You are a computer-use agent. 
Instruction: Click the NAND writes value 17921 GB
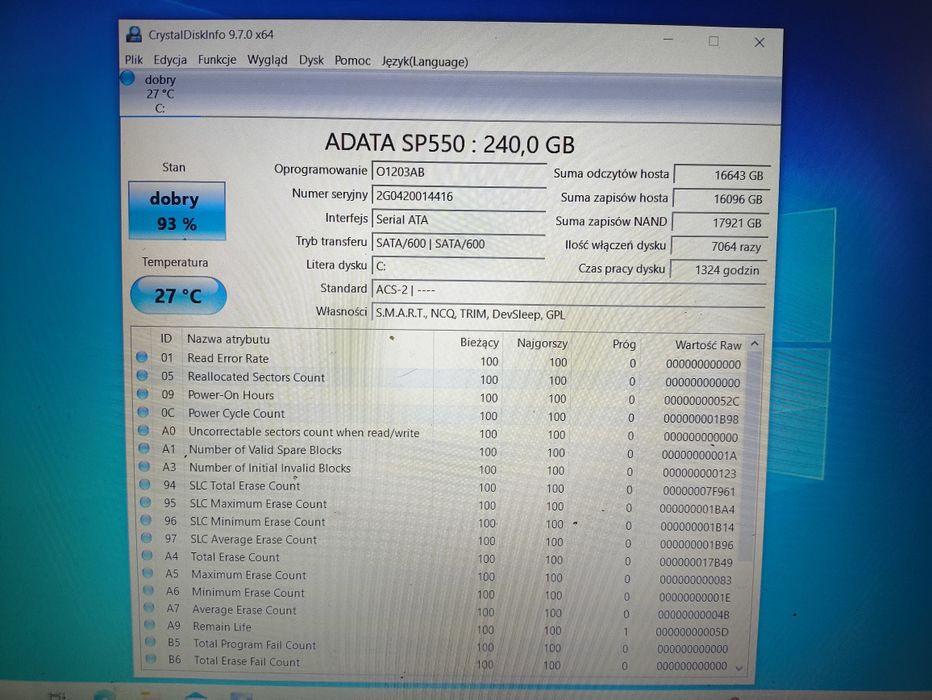pos(719,223)
